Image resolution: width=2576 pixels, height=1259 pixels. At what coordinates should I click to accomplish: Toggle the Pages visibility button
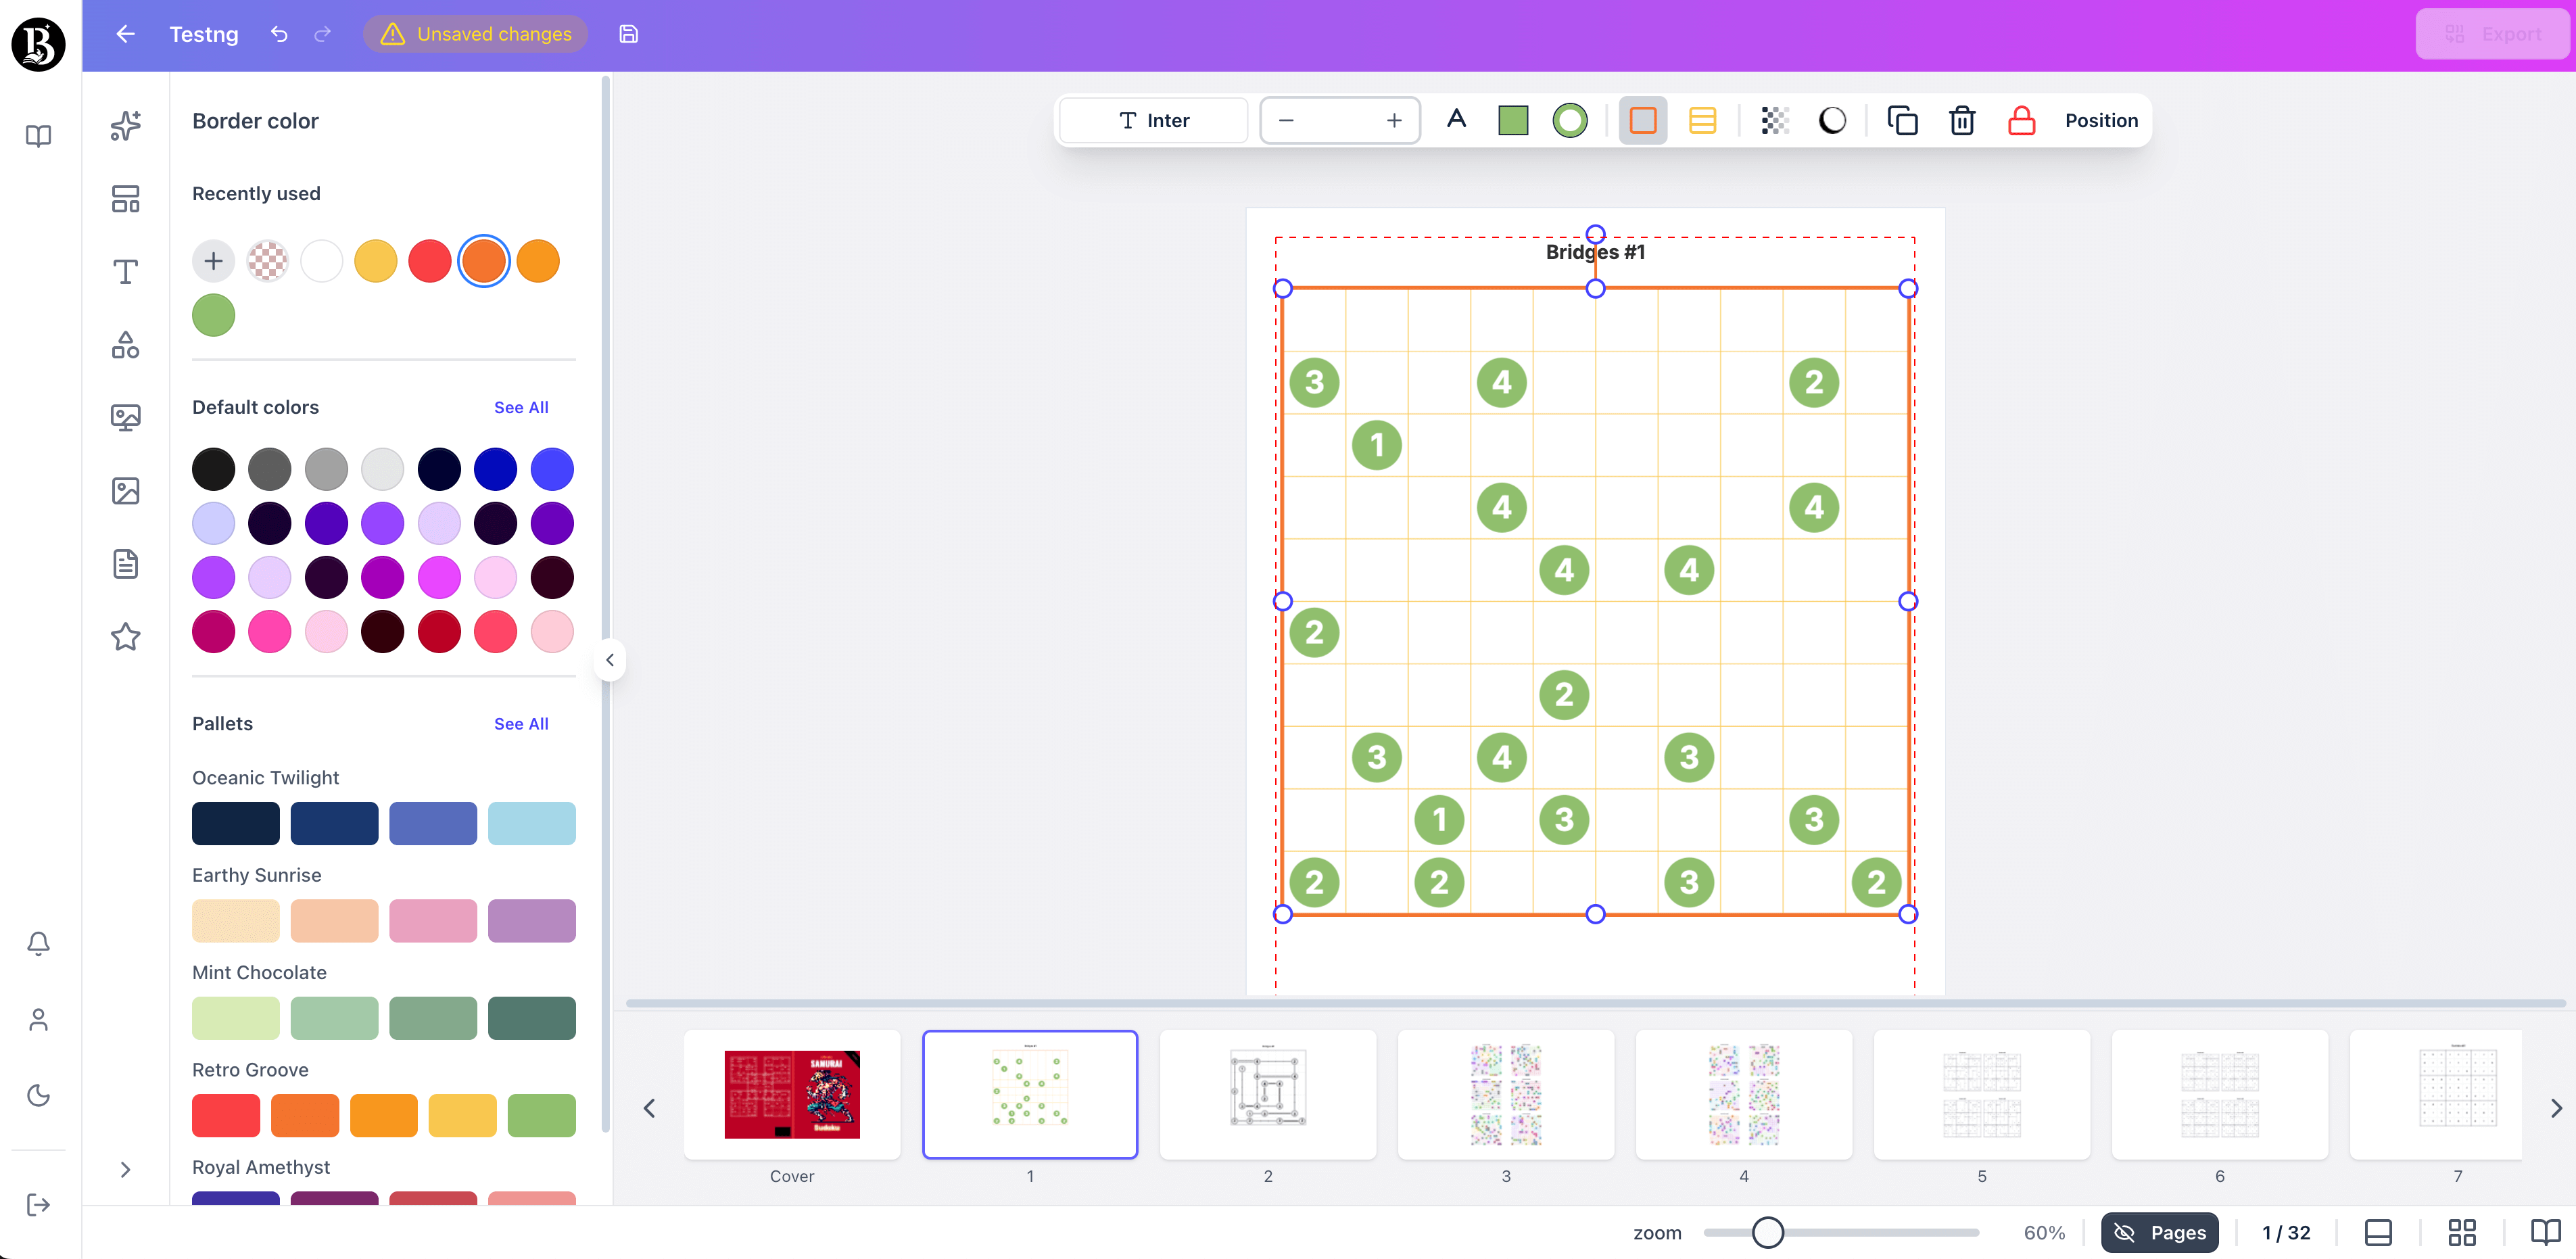[2159, 1232]
